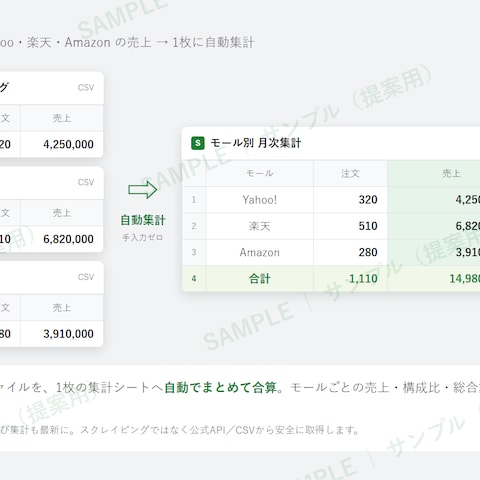
Task: Click the order count 280
Action: coord(368,252)
